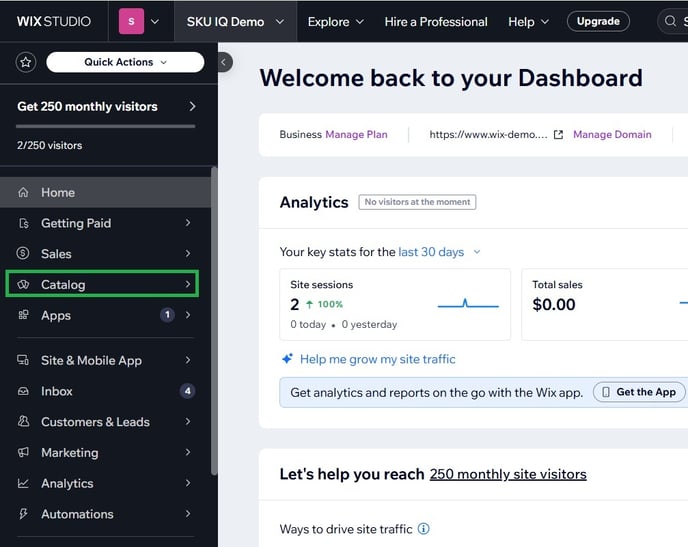Image resolution: width=688 pixels, height=547 pixels.
Task: Open Site & Mobile App section
Action: [x=105, y=360]
